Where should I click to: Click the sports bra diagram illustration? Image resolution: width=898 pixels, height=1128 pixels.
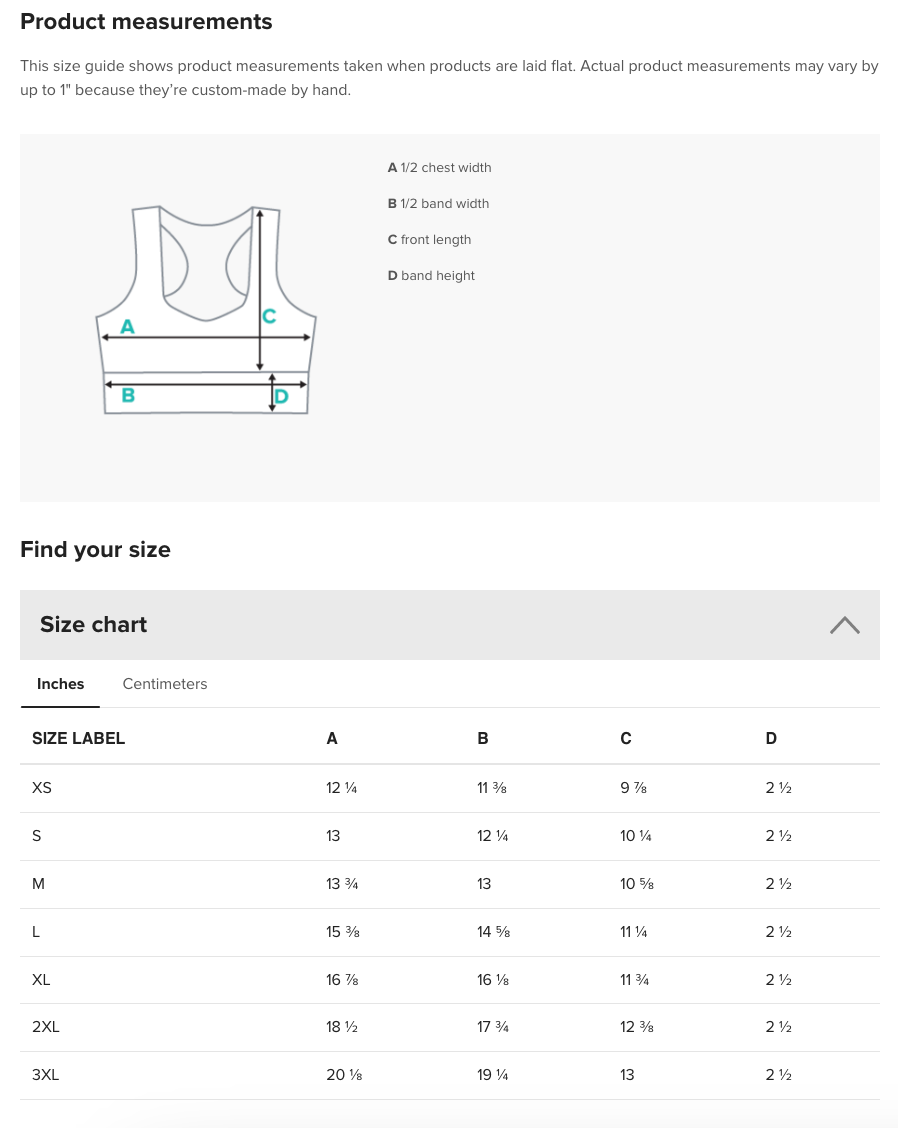pyautogui.click(x=205, y=310)
